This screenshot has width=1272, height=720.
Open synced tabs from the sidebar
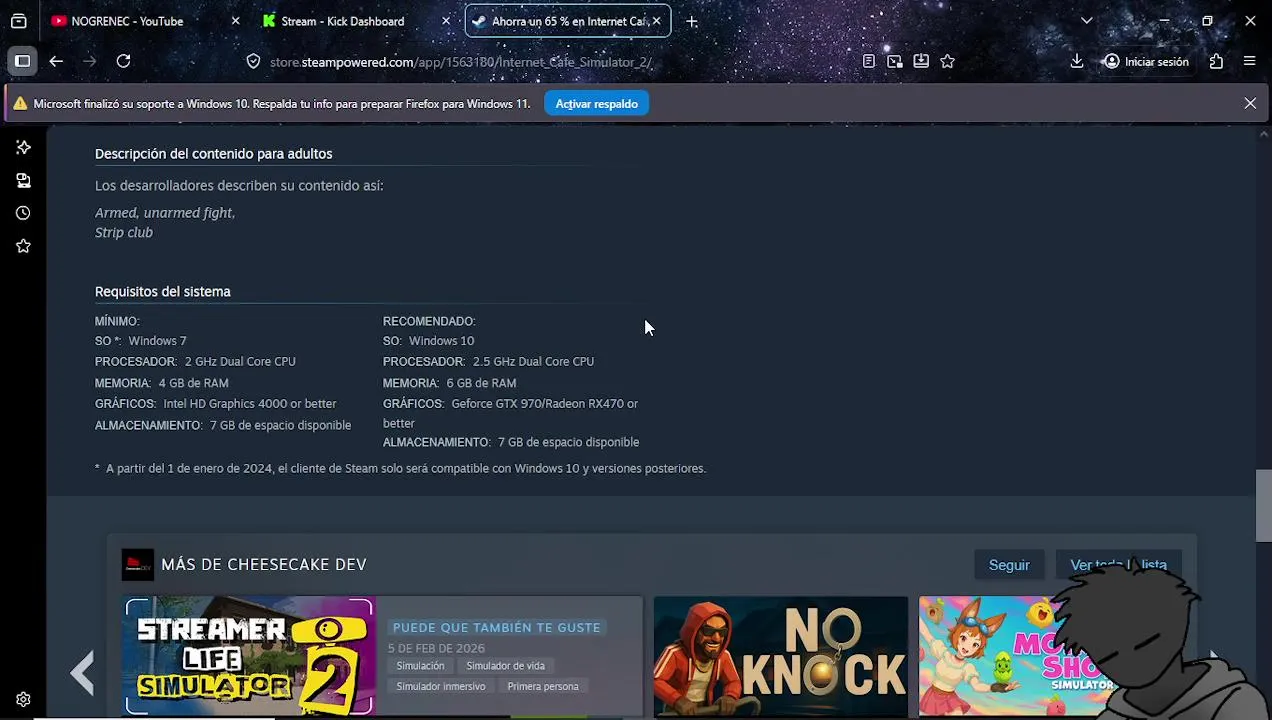(x=23, y=180)
